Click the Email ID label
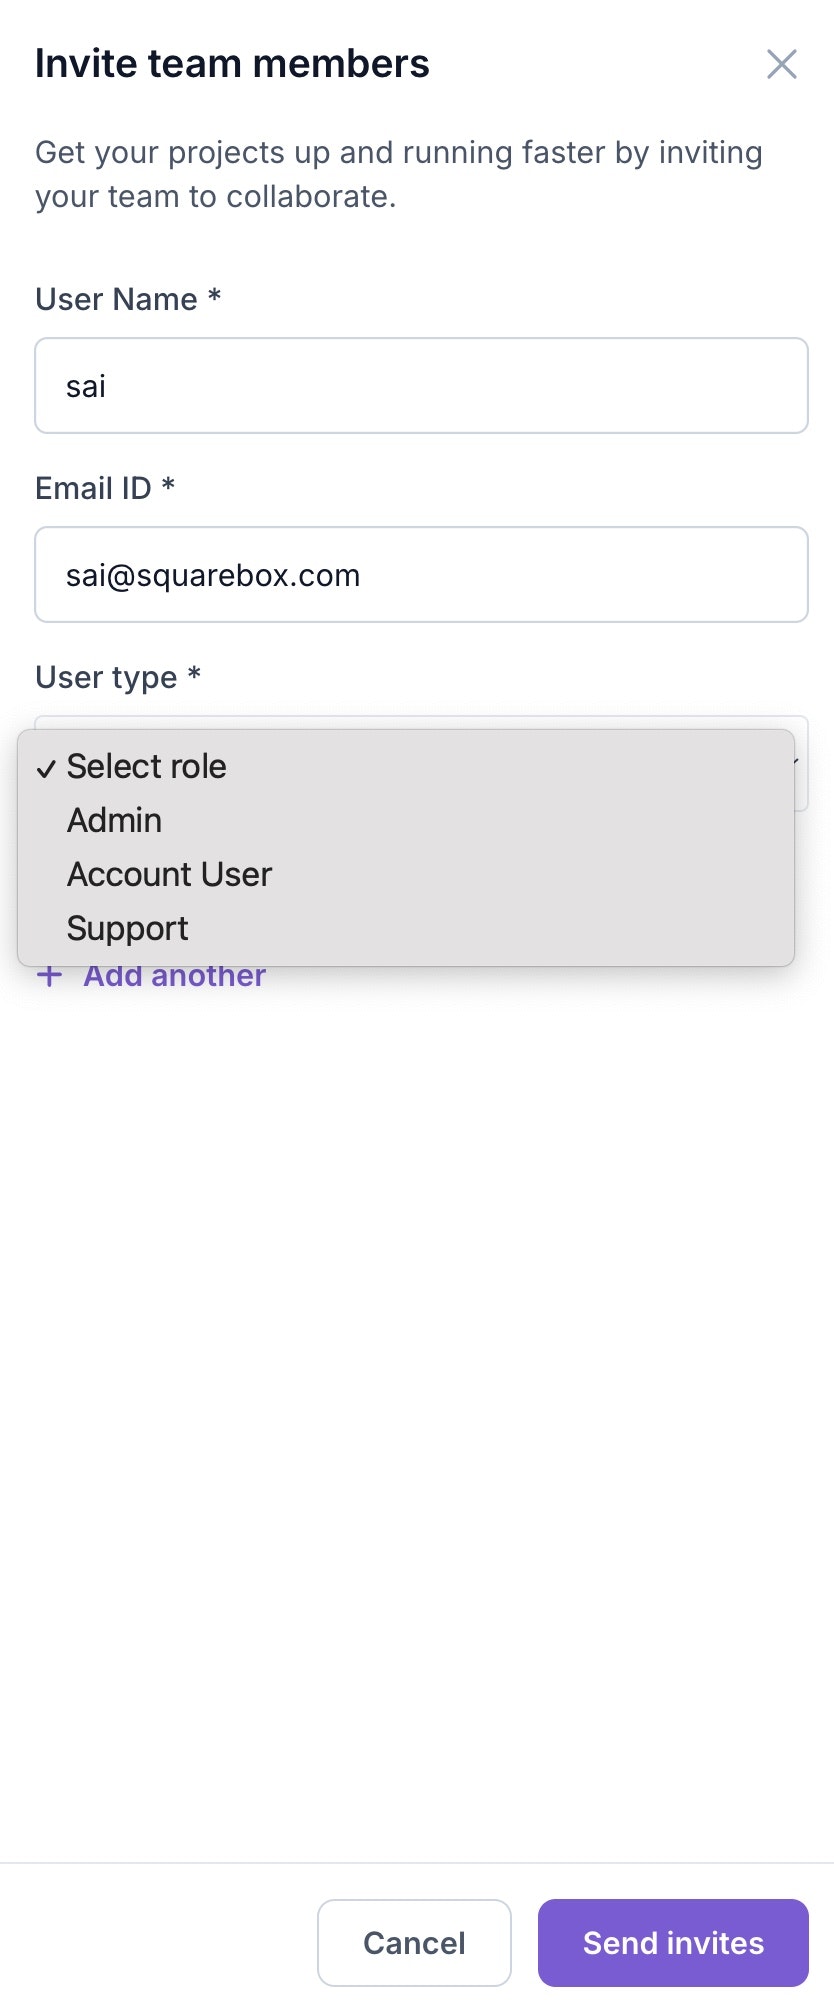This screenshot has height=2000, width=834. (x=105, y=488)
